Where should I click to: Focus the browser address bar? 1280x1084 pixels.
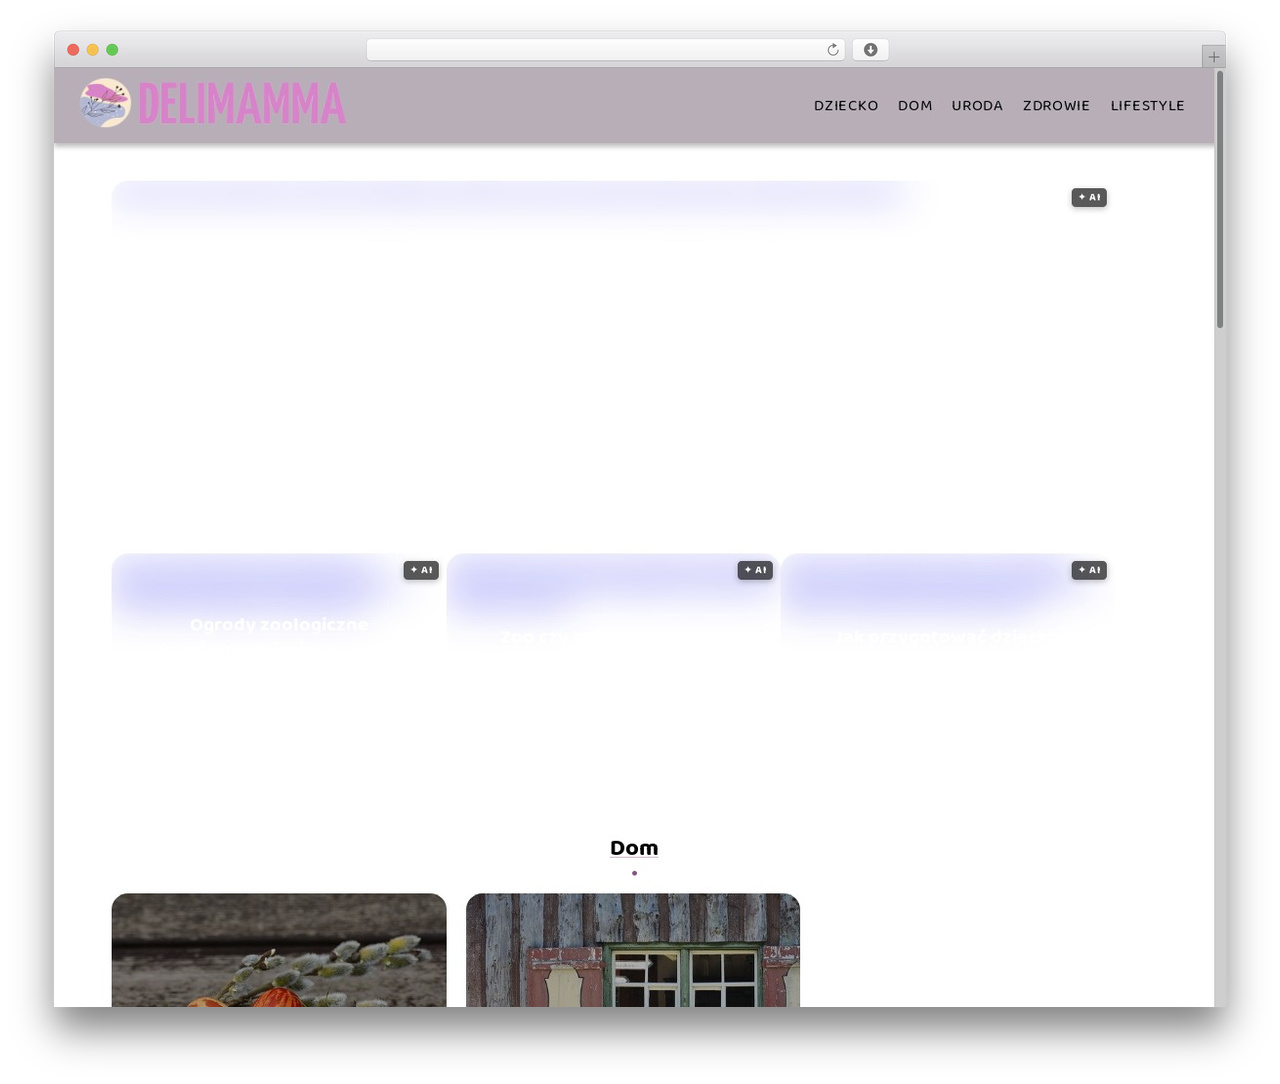605,50
